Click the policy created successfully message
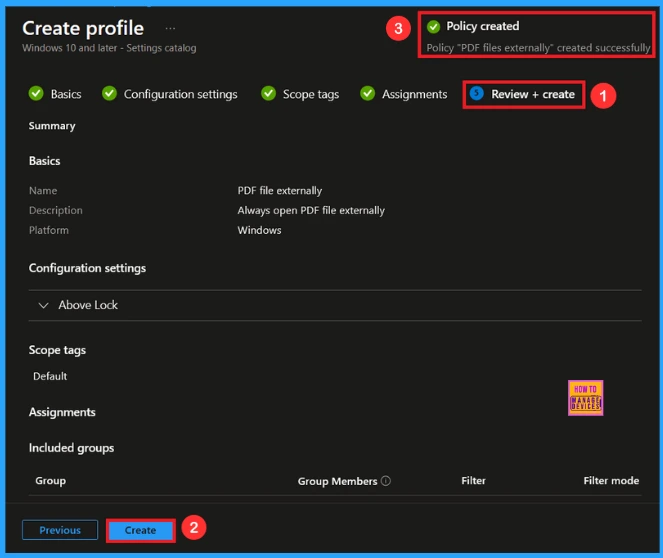Viewport: 663px width, 558px height. [x=538, y=48]
